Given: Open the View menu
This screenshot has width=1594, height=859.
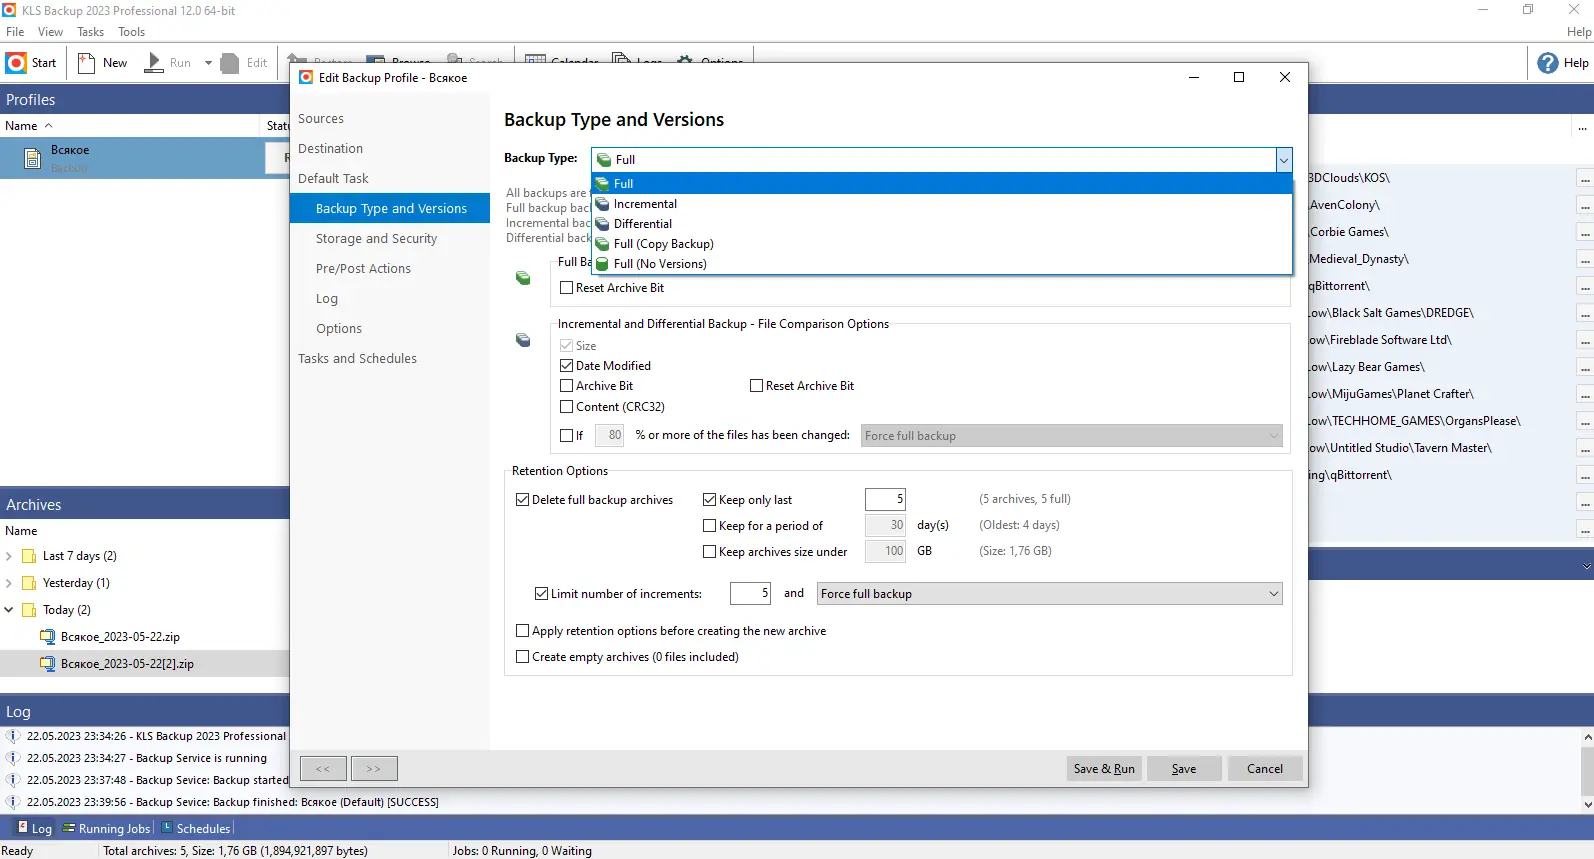Looking at the screenshot, I should coord(50,32).
